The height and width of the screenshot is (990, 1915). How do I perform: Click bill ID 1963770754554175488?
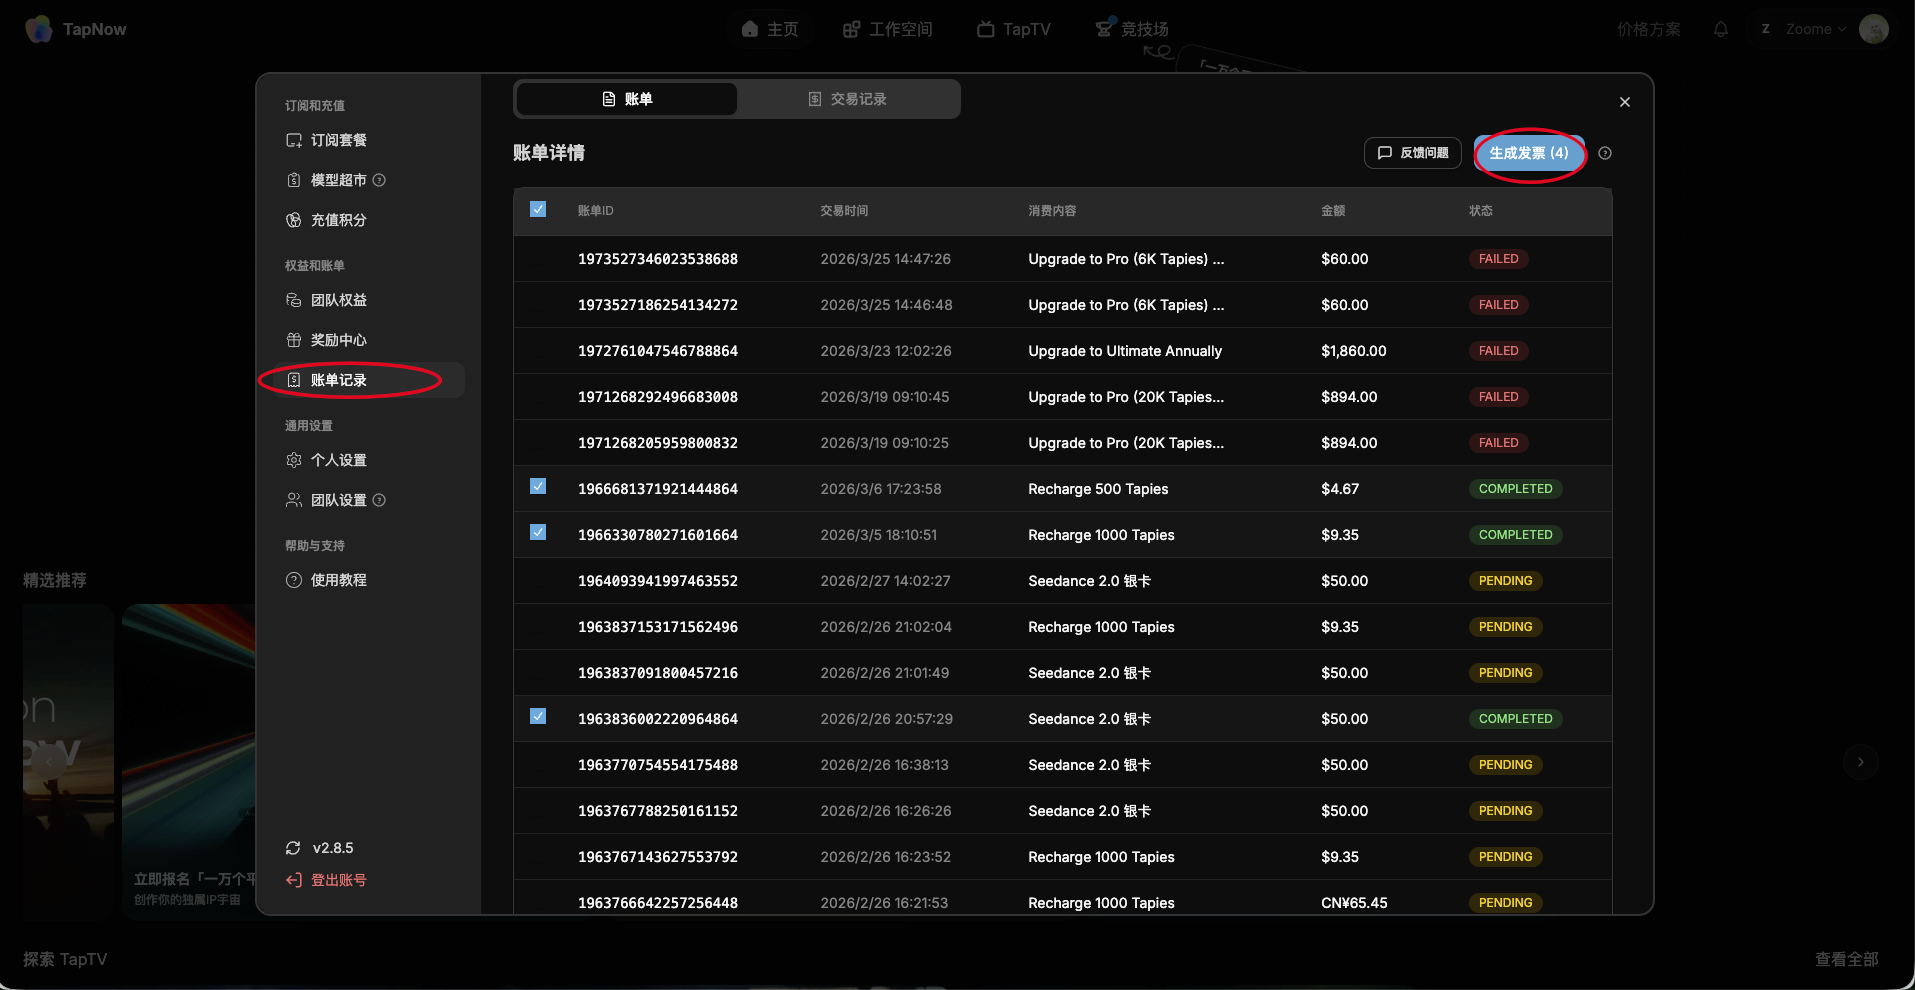[658, 765]
